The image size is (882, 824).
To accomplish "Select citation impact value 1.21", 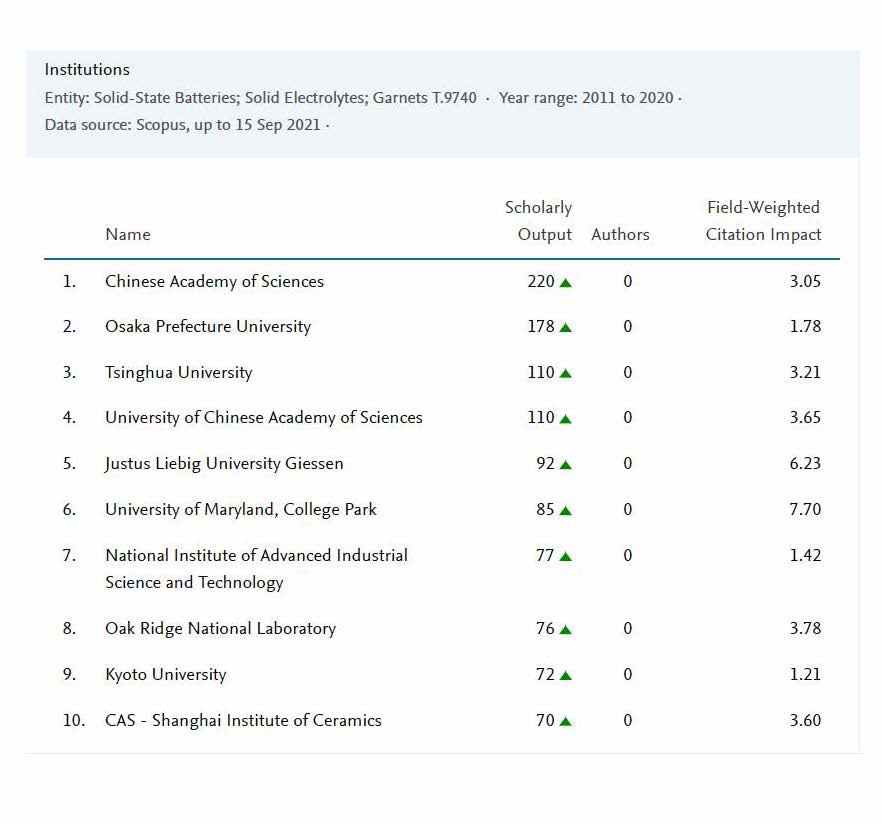I will 806,674.
